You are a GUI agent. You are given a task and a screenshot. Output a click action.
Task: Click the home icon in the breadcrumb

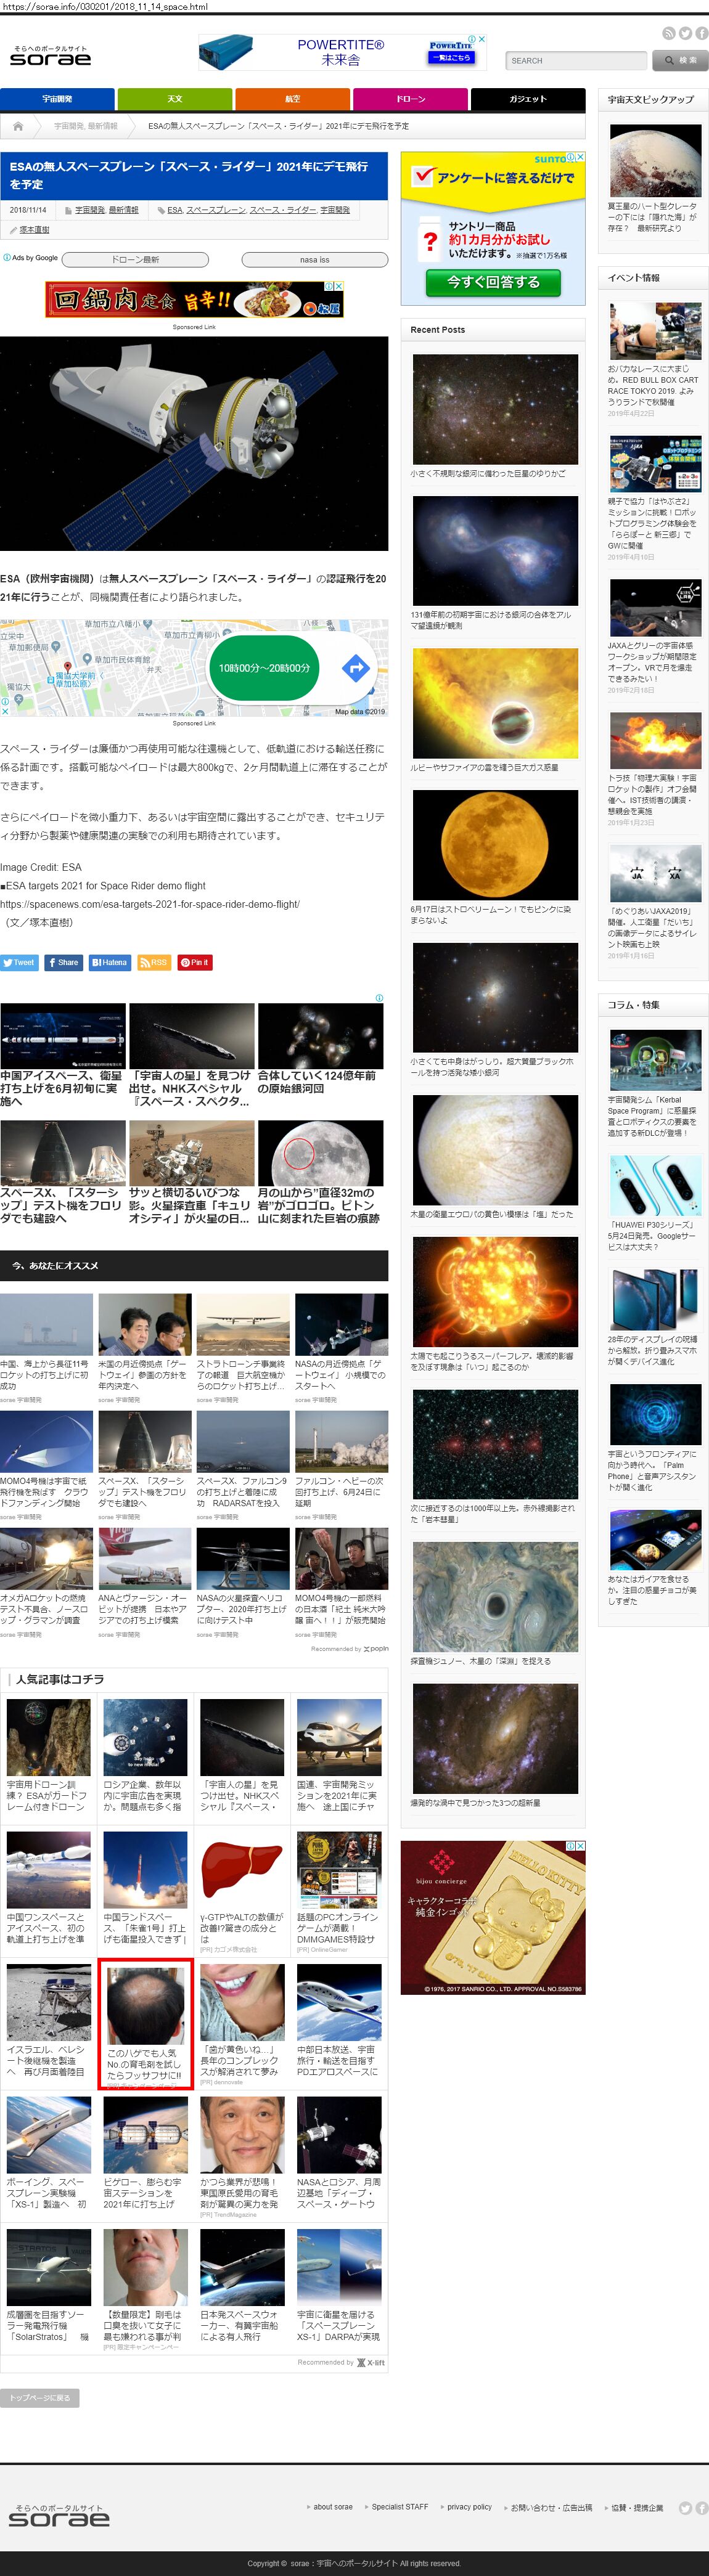[18, 126]
